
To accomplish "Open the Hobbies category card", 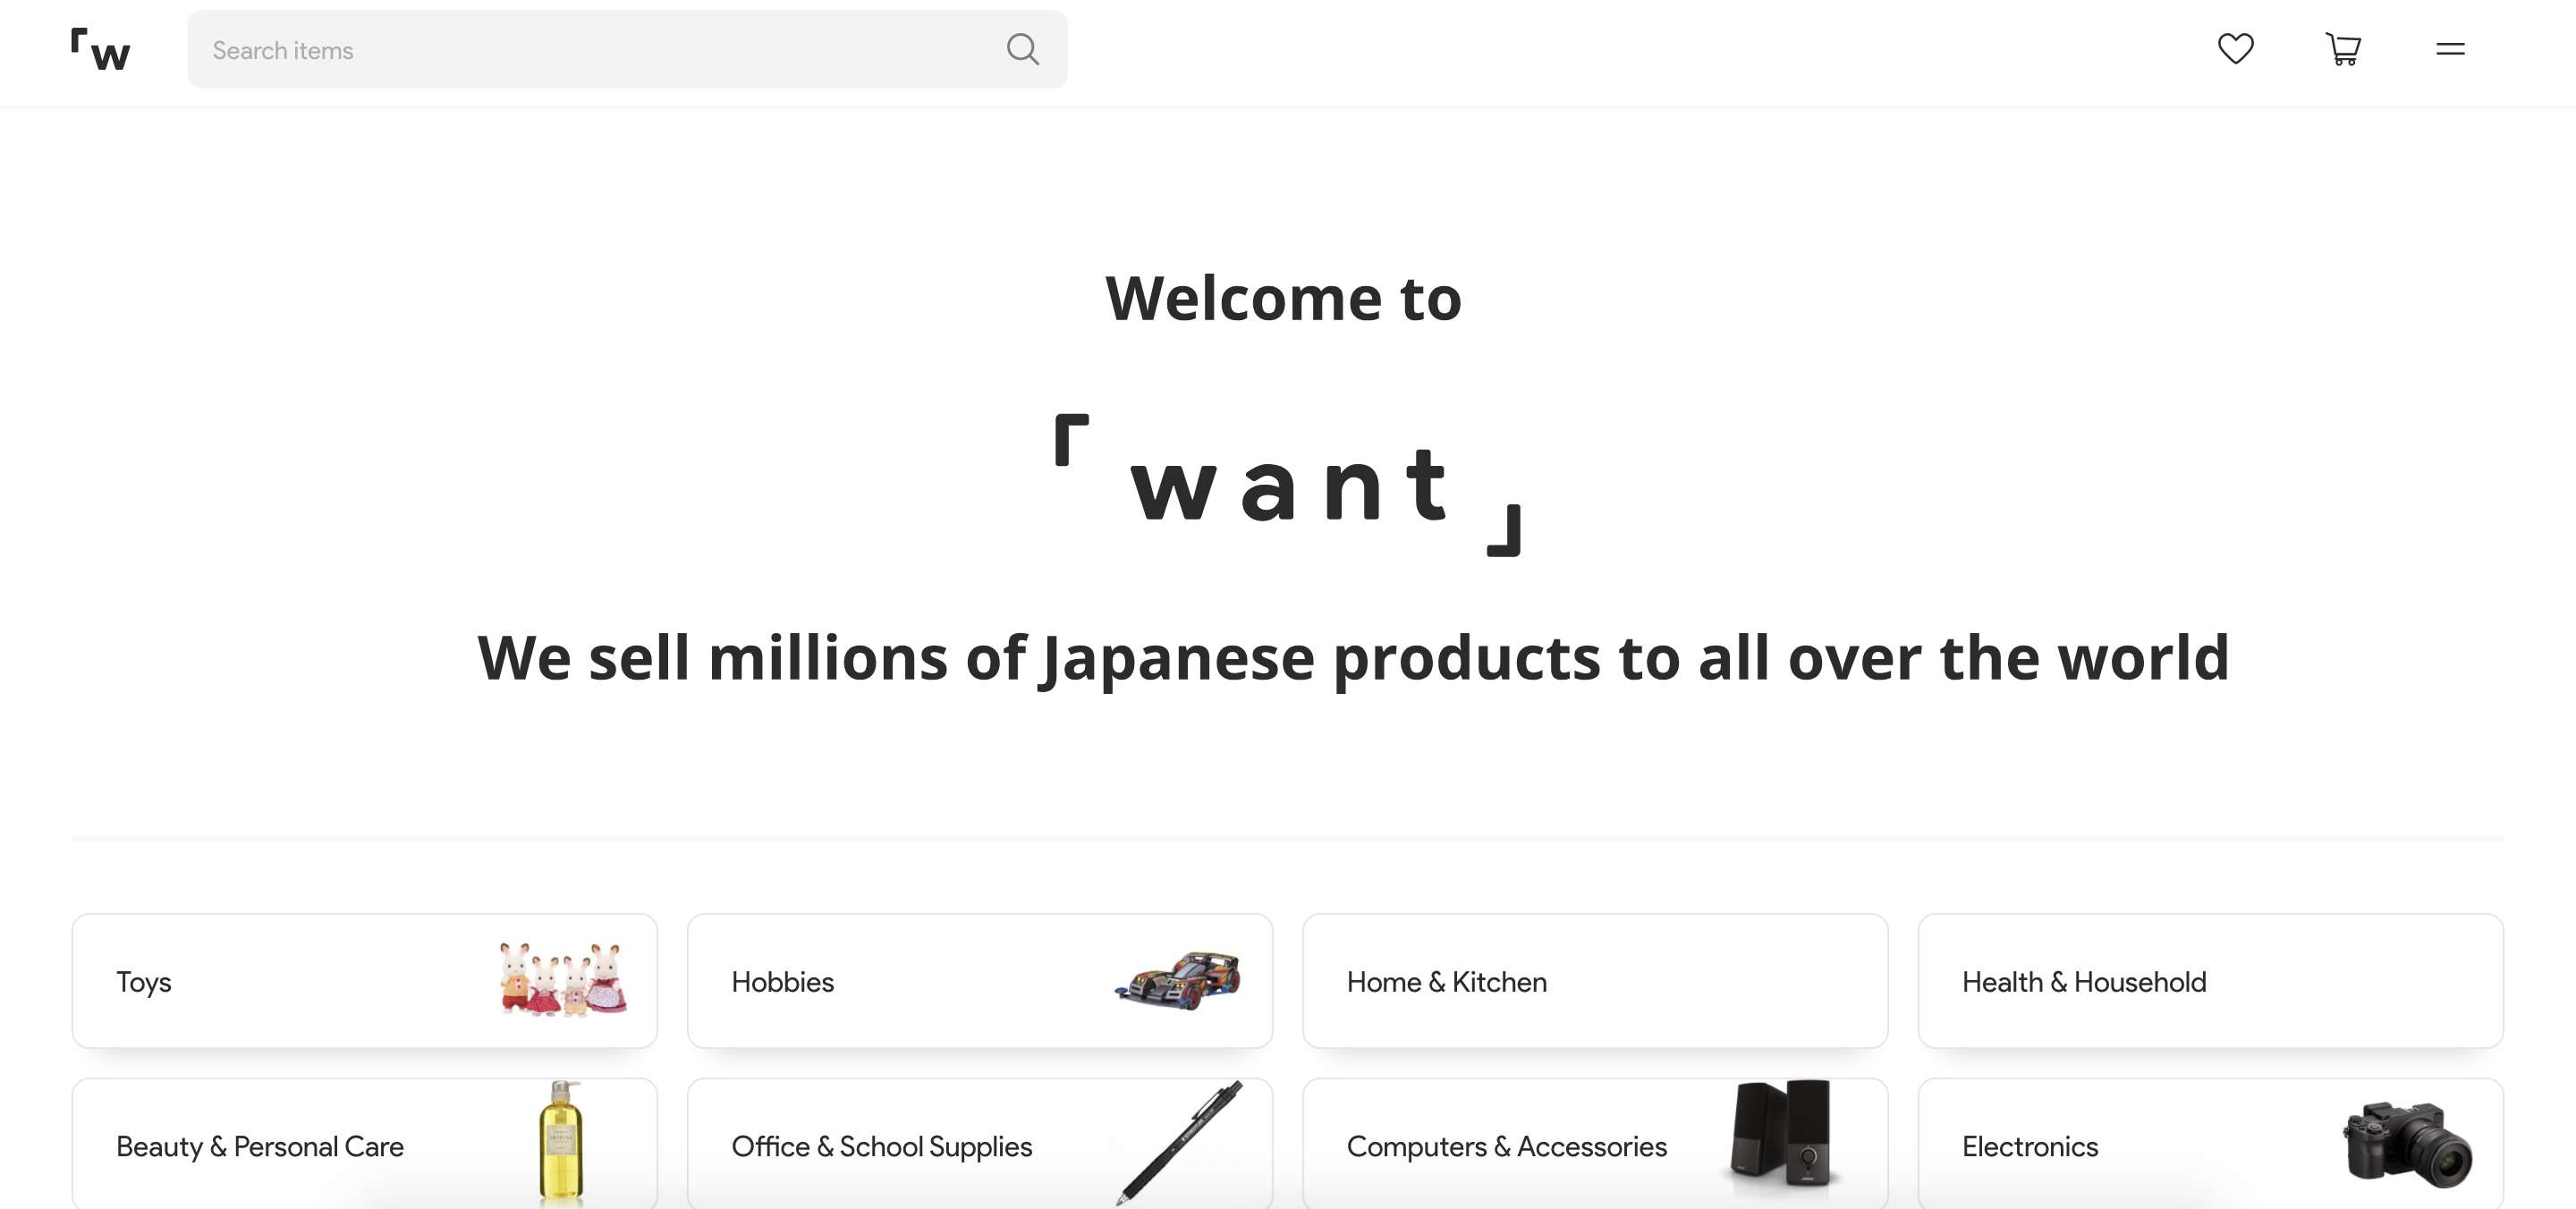I will tap(980, 981).
